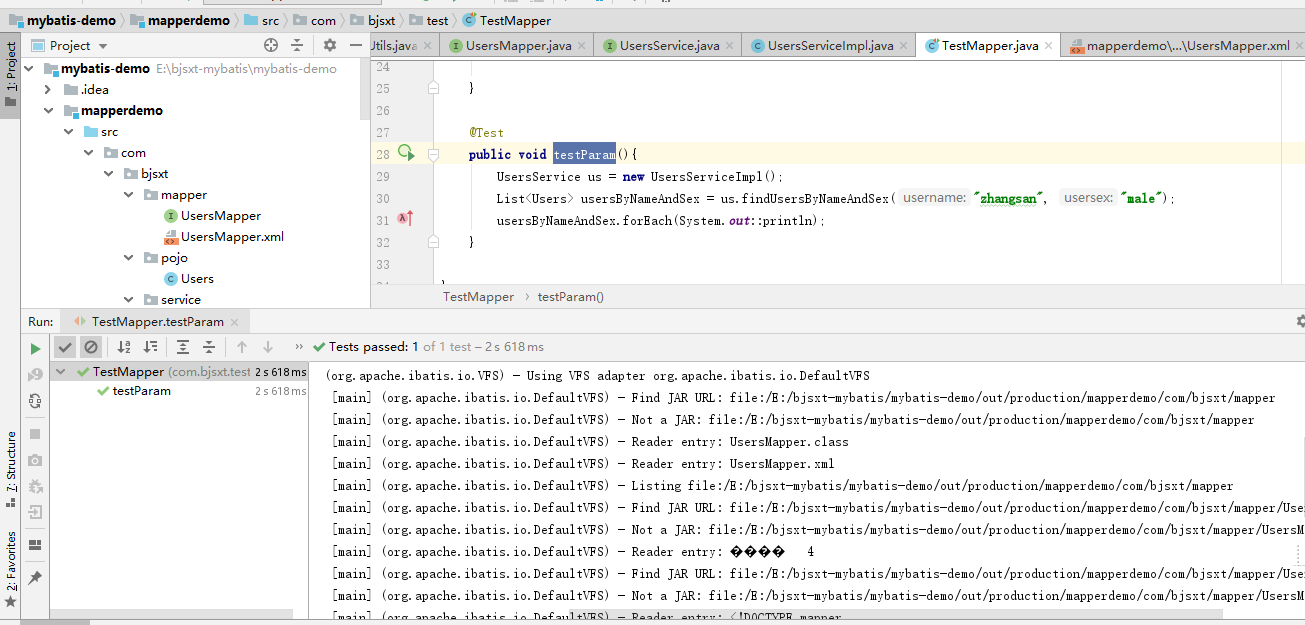Open Run tool window settings gear
The image size is (1305, 625).
coord(1299,321)
